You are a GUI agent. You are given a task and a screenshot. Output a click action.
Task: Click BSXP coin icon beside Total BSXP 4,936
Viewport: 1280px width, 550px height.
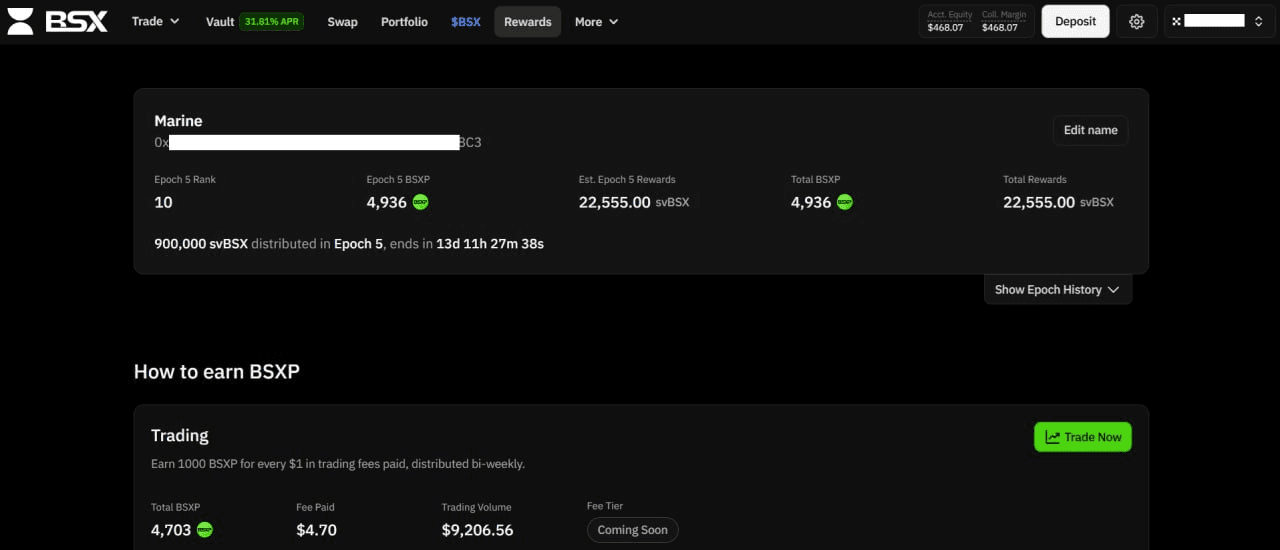845,202
